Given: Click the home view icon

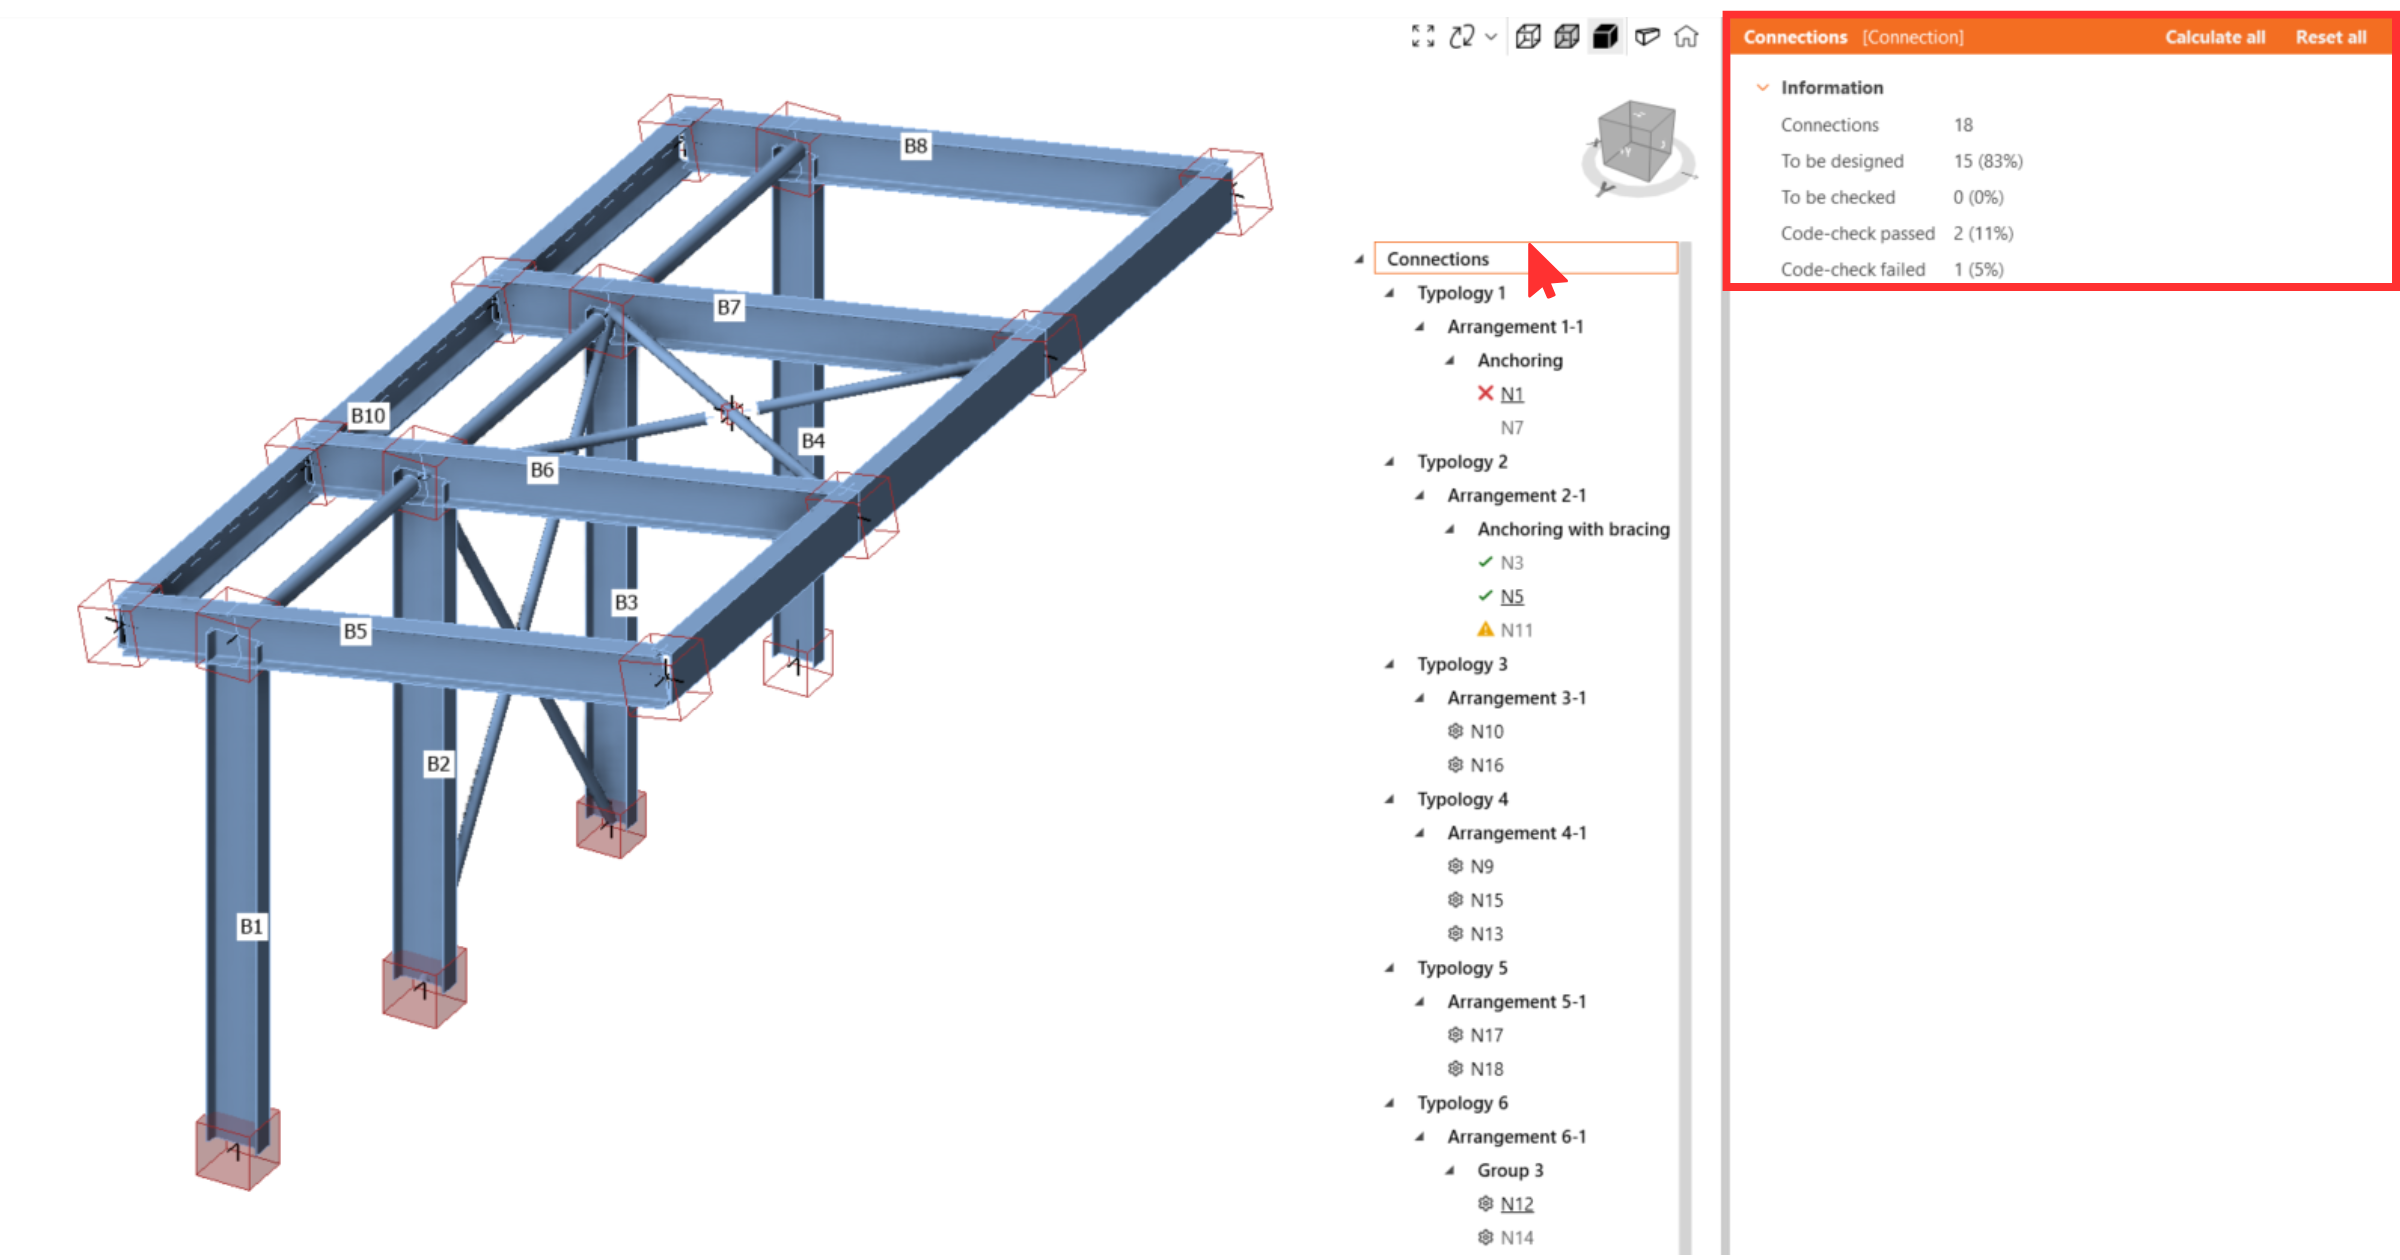Looking at the screenshot, I should (1686, 37).
